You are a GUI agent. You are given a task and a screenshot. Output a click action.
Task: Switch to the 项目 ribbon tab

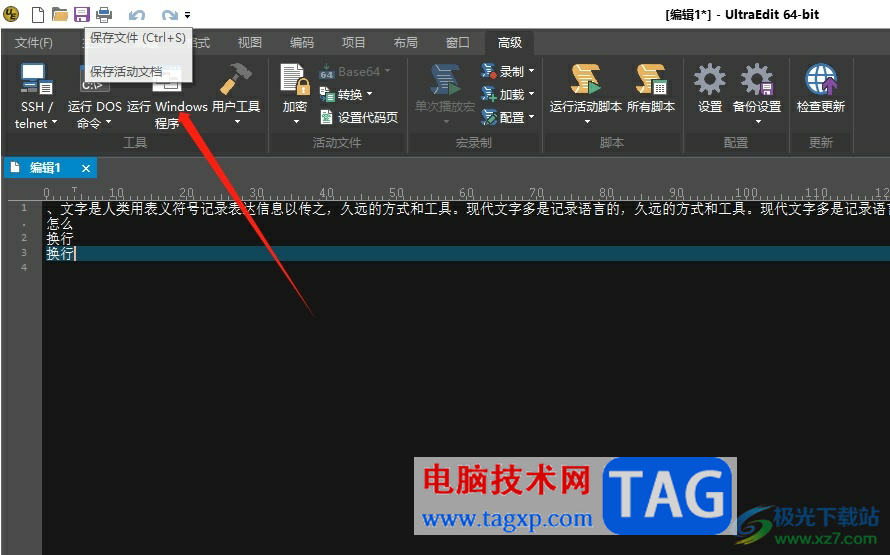pos(353,43)
